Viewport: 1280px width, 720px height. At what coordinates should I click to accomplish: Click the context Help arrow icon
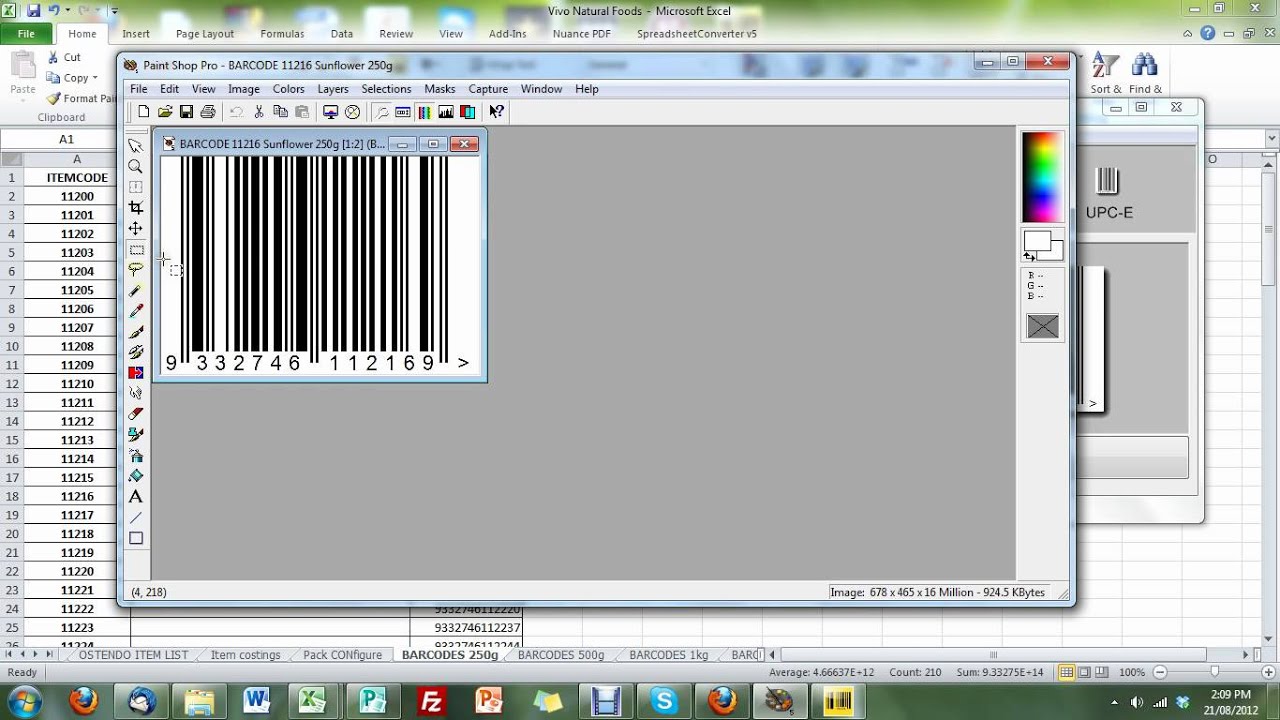[x=497, y=112]
